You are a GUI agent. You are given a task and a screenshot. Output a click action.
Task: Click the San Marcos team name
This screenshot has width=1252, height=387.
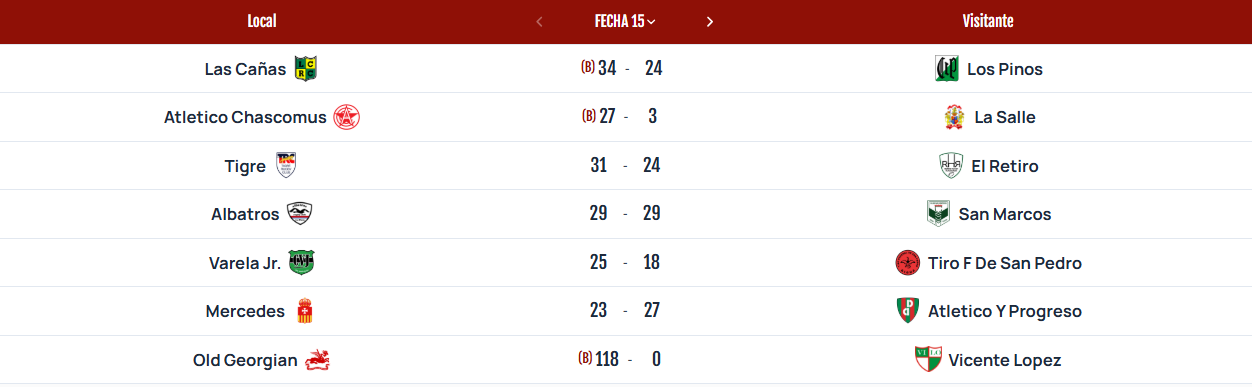coord(1005,214)
